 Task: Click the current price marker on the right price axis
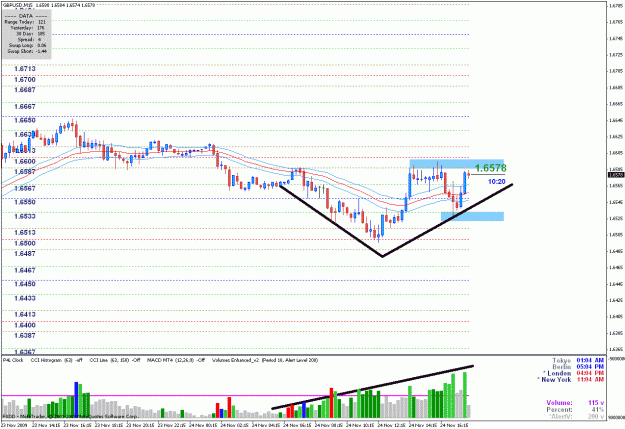pos(616,175)
